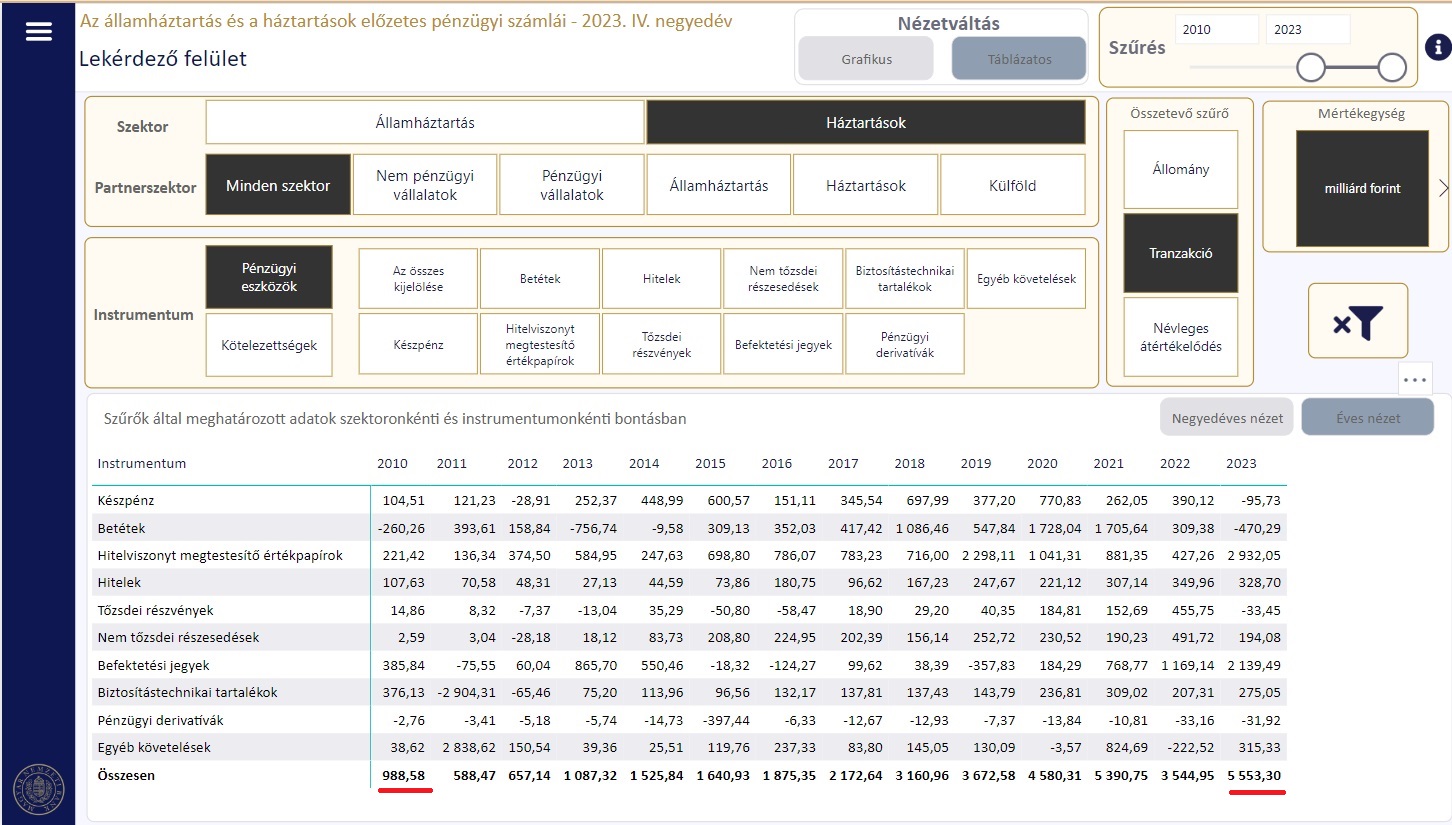Choose Pénzügyi vállalatok partner sector

pos(572,185)
